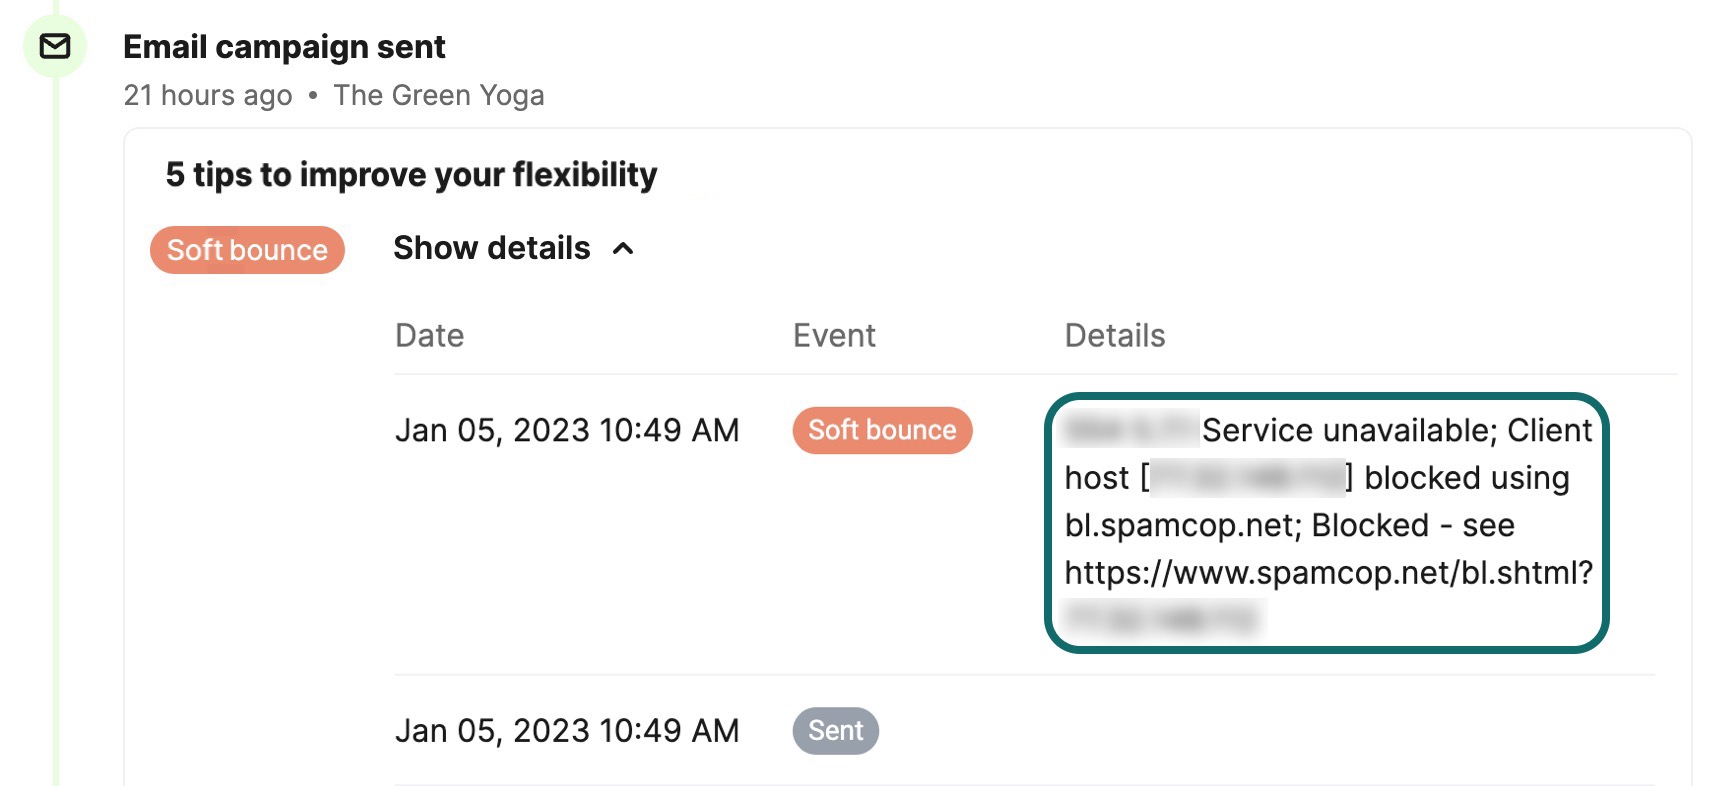This screenshot has width=1730, height=786.
Task: Click the top Soft bounce badge
Action: 247,250
